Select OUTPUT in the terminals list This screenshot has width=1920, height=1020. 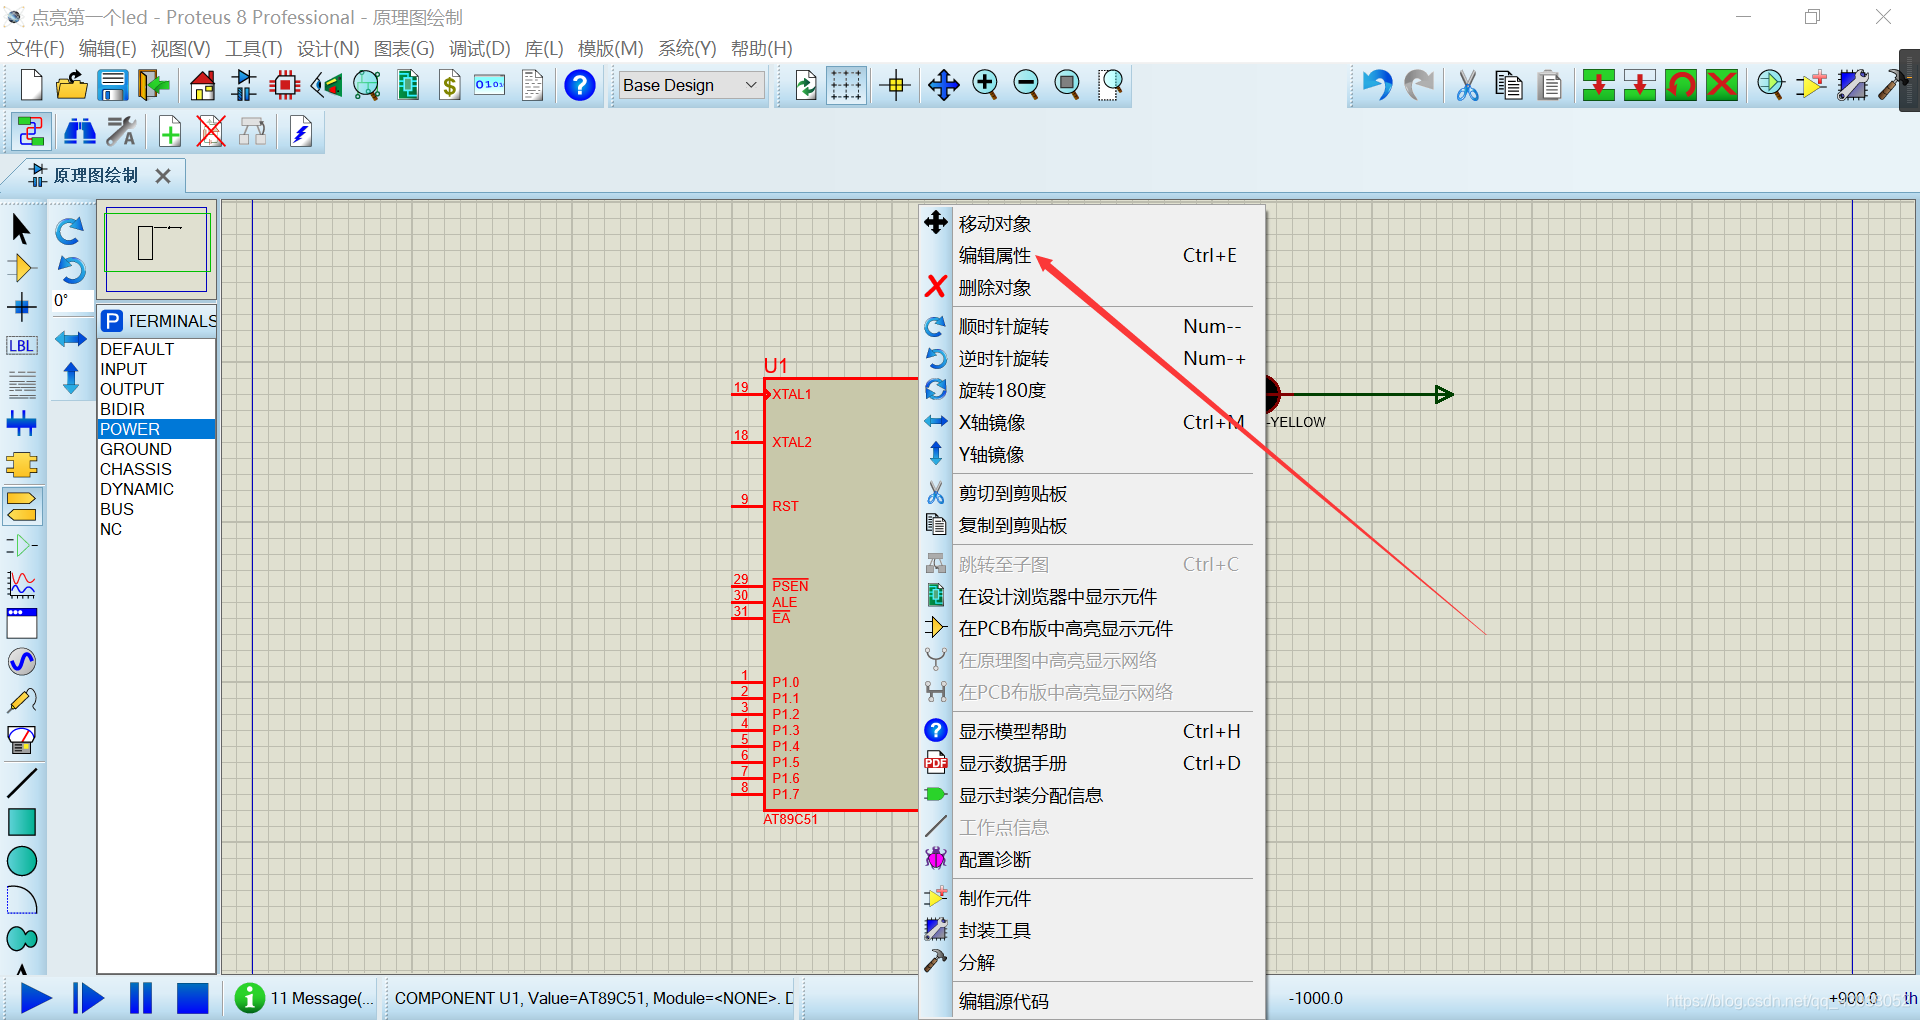[156, 389]
